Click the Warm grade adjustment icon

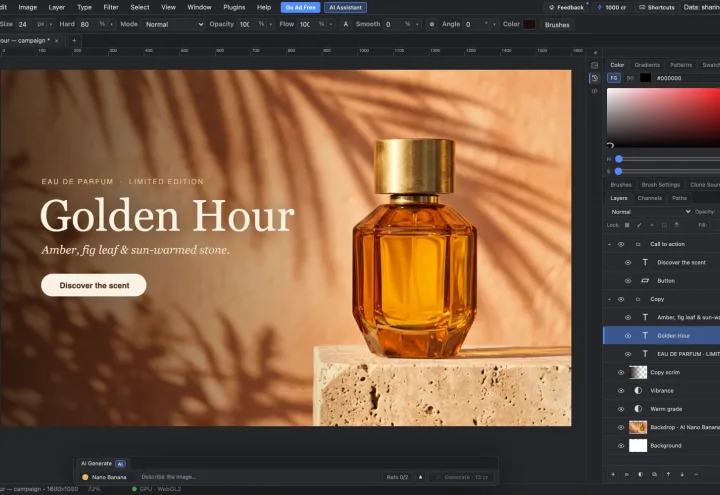tap(638, 409)
